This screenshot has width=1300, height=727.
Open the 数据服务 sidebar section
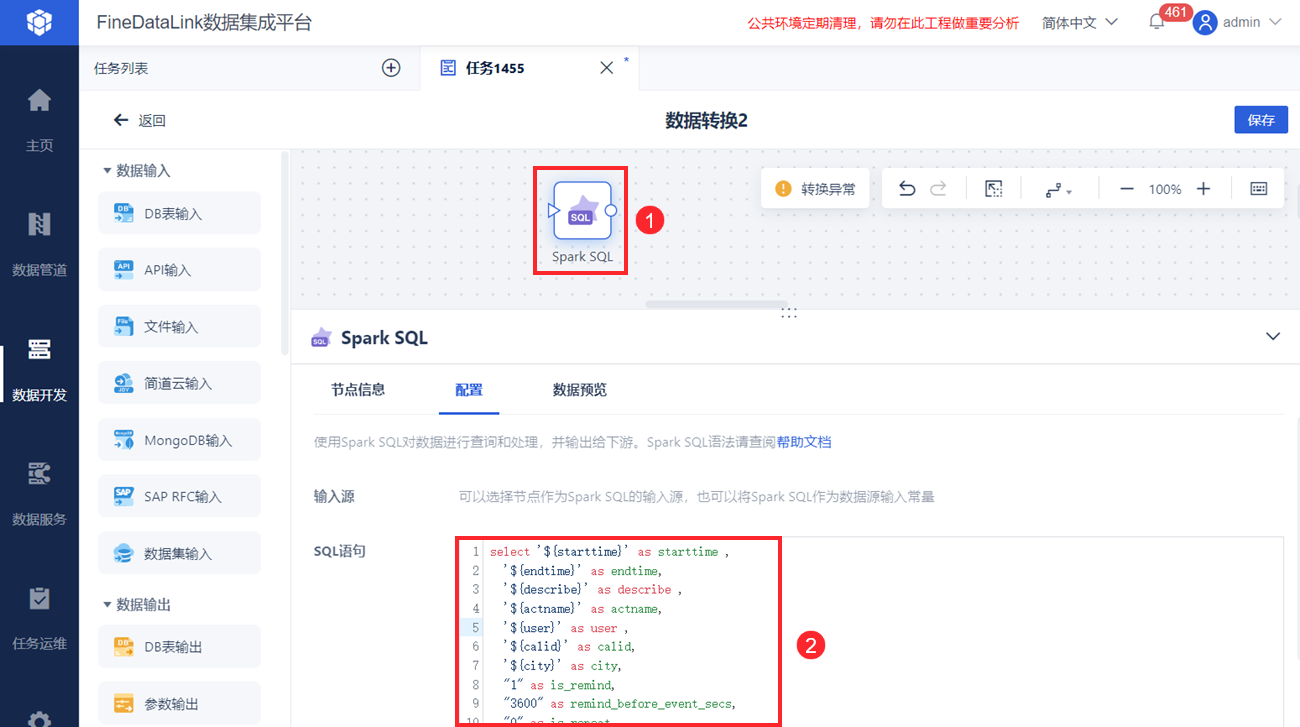point(39,494)
